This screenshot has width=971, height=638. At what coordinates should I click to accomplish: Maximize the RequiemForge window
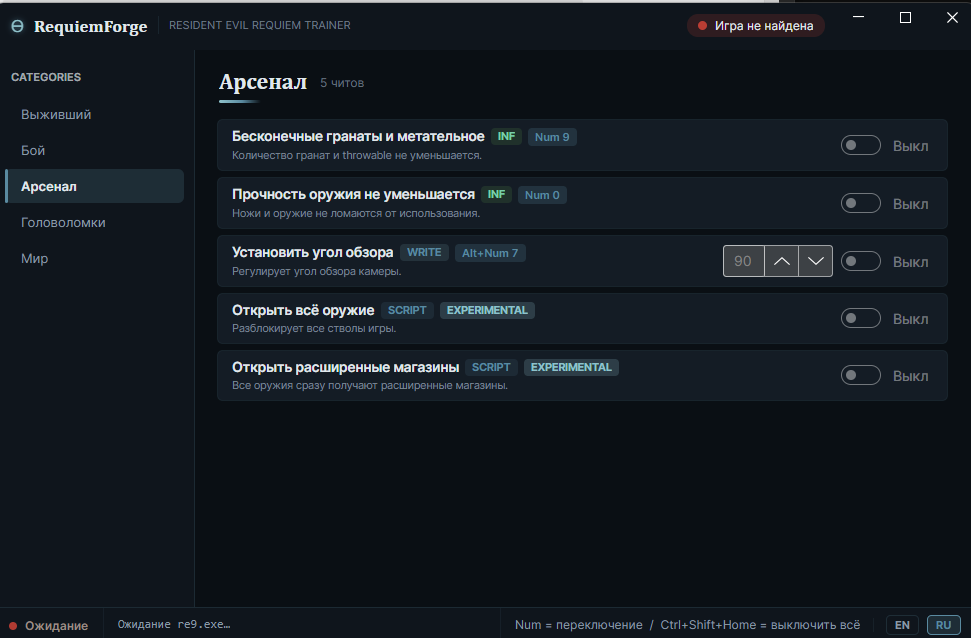point(905,17)
